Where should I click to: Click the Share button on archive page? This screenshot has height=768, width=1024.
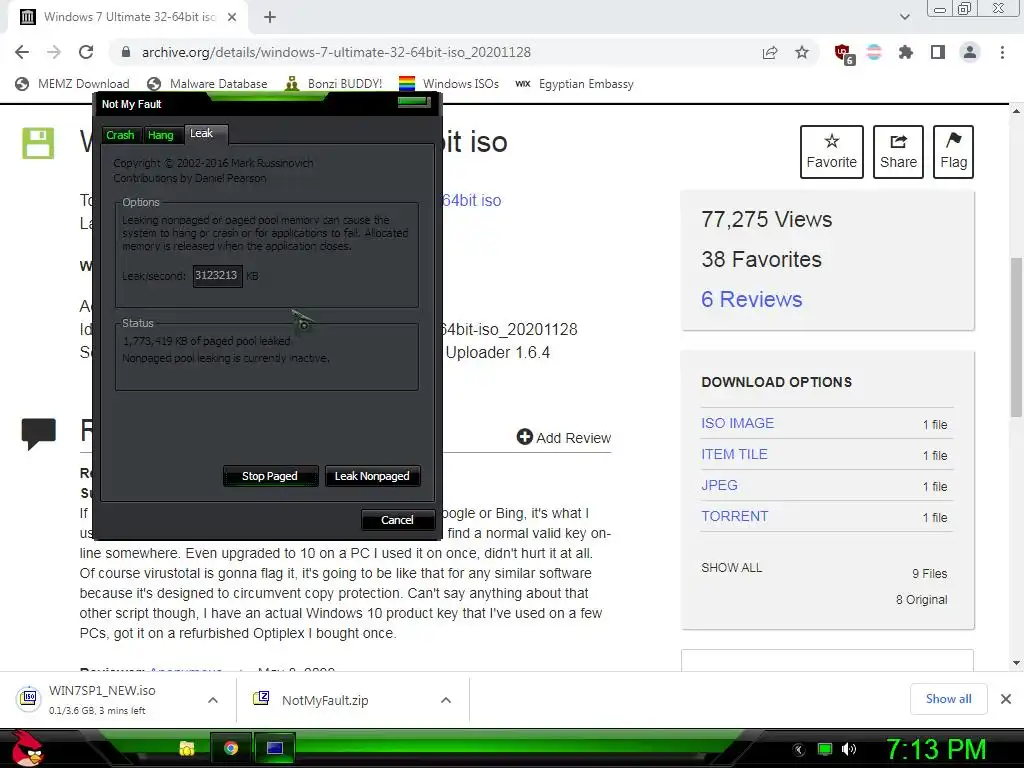[x=898, y=152]
